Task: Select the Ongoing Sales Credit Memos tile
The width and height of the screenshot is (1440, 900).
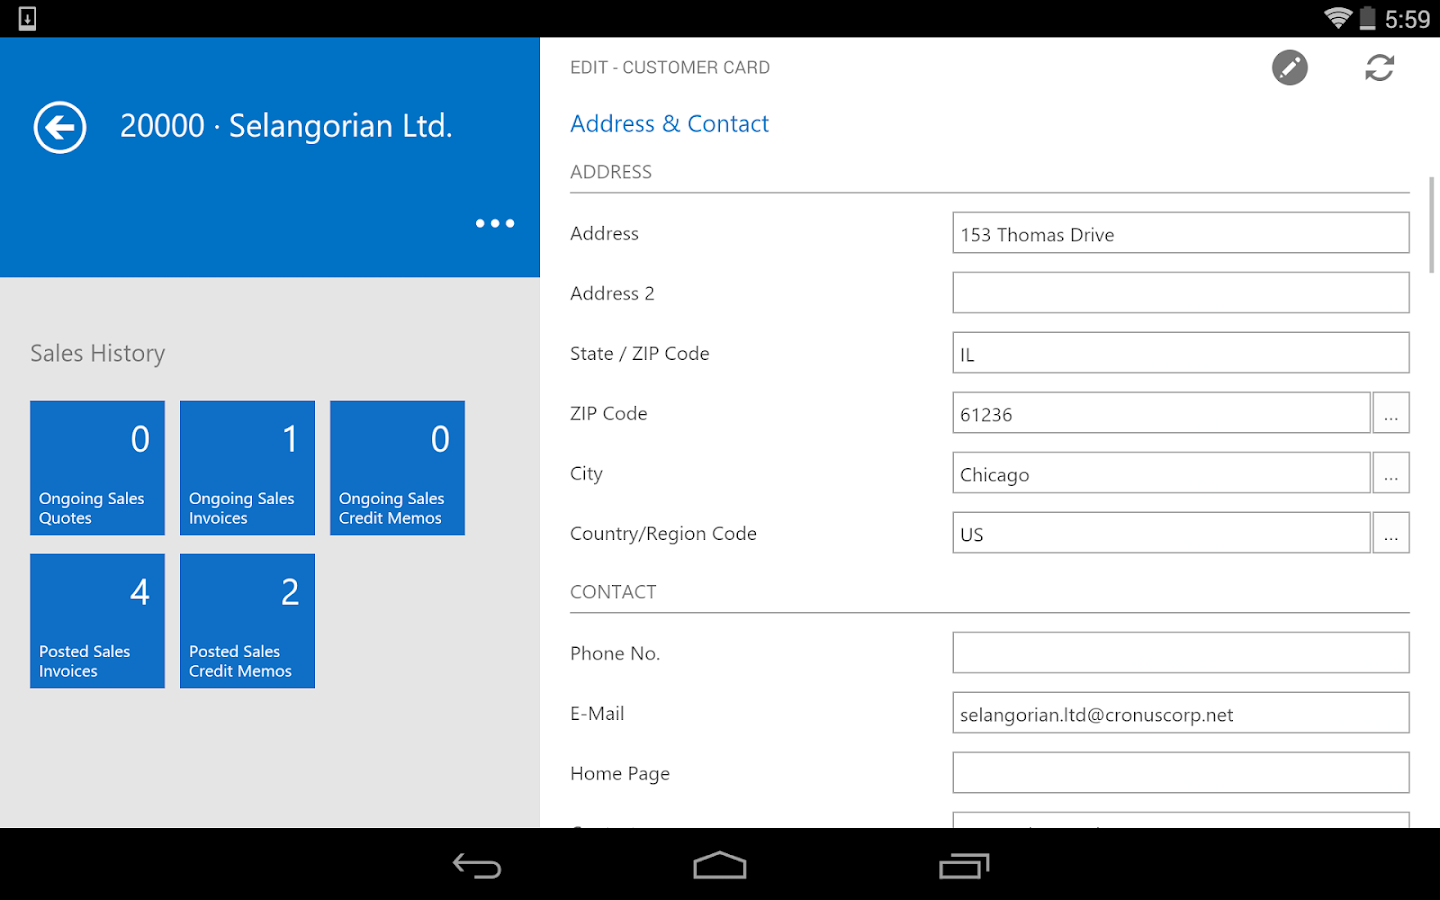Action: coord(397,468)
